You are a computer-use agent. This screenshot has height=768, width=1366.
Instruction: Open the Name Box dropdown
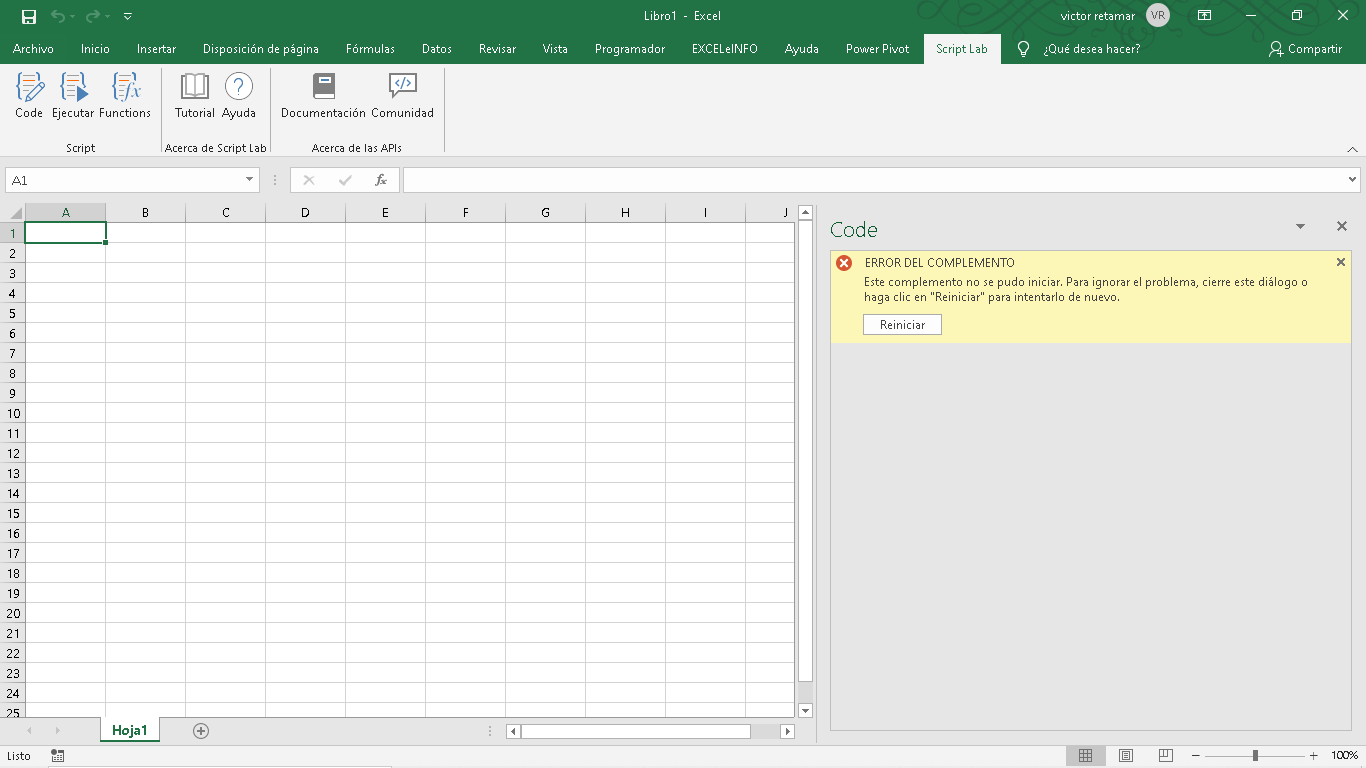pos(248,180)
